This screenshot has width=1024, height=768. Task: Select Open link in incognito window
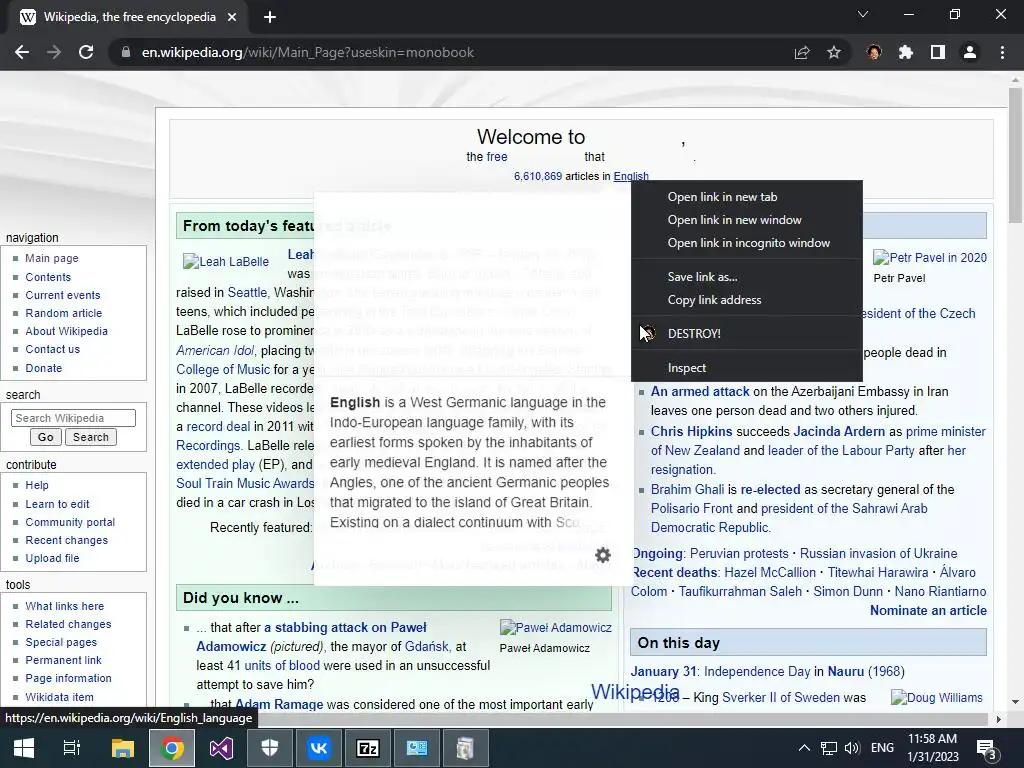click(746, 242)
